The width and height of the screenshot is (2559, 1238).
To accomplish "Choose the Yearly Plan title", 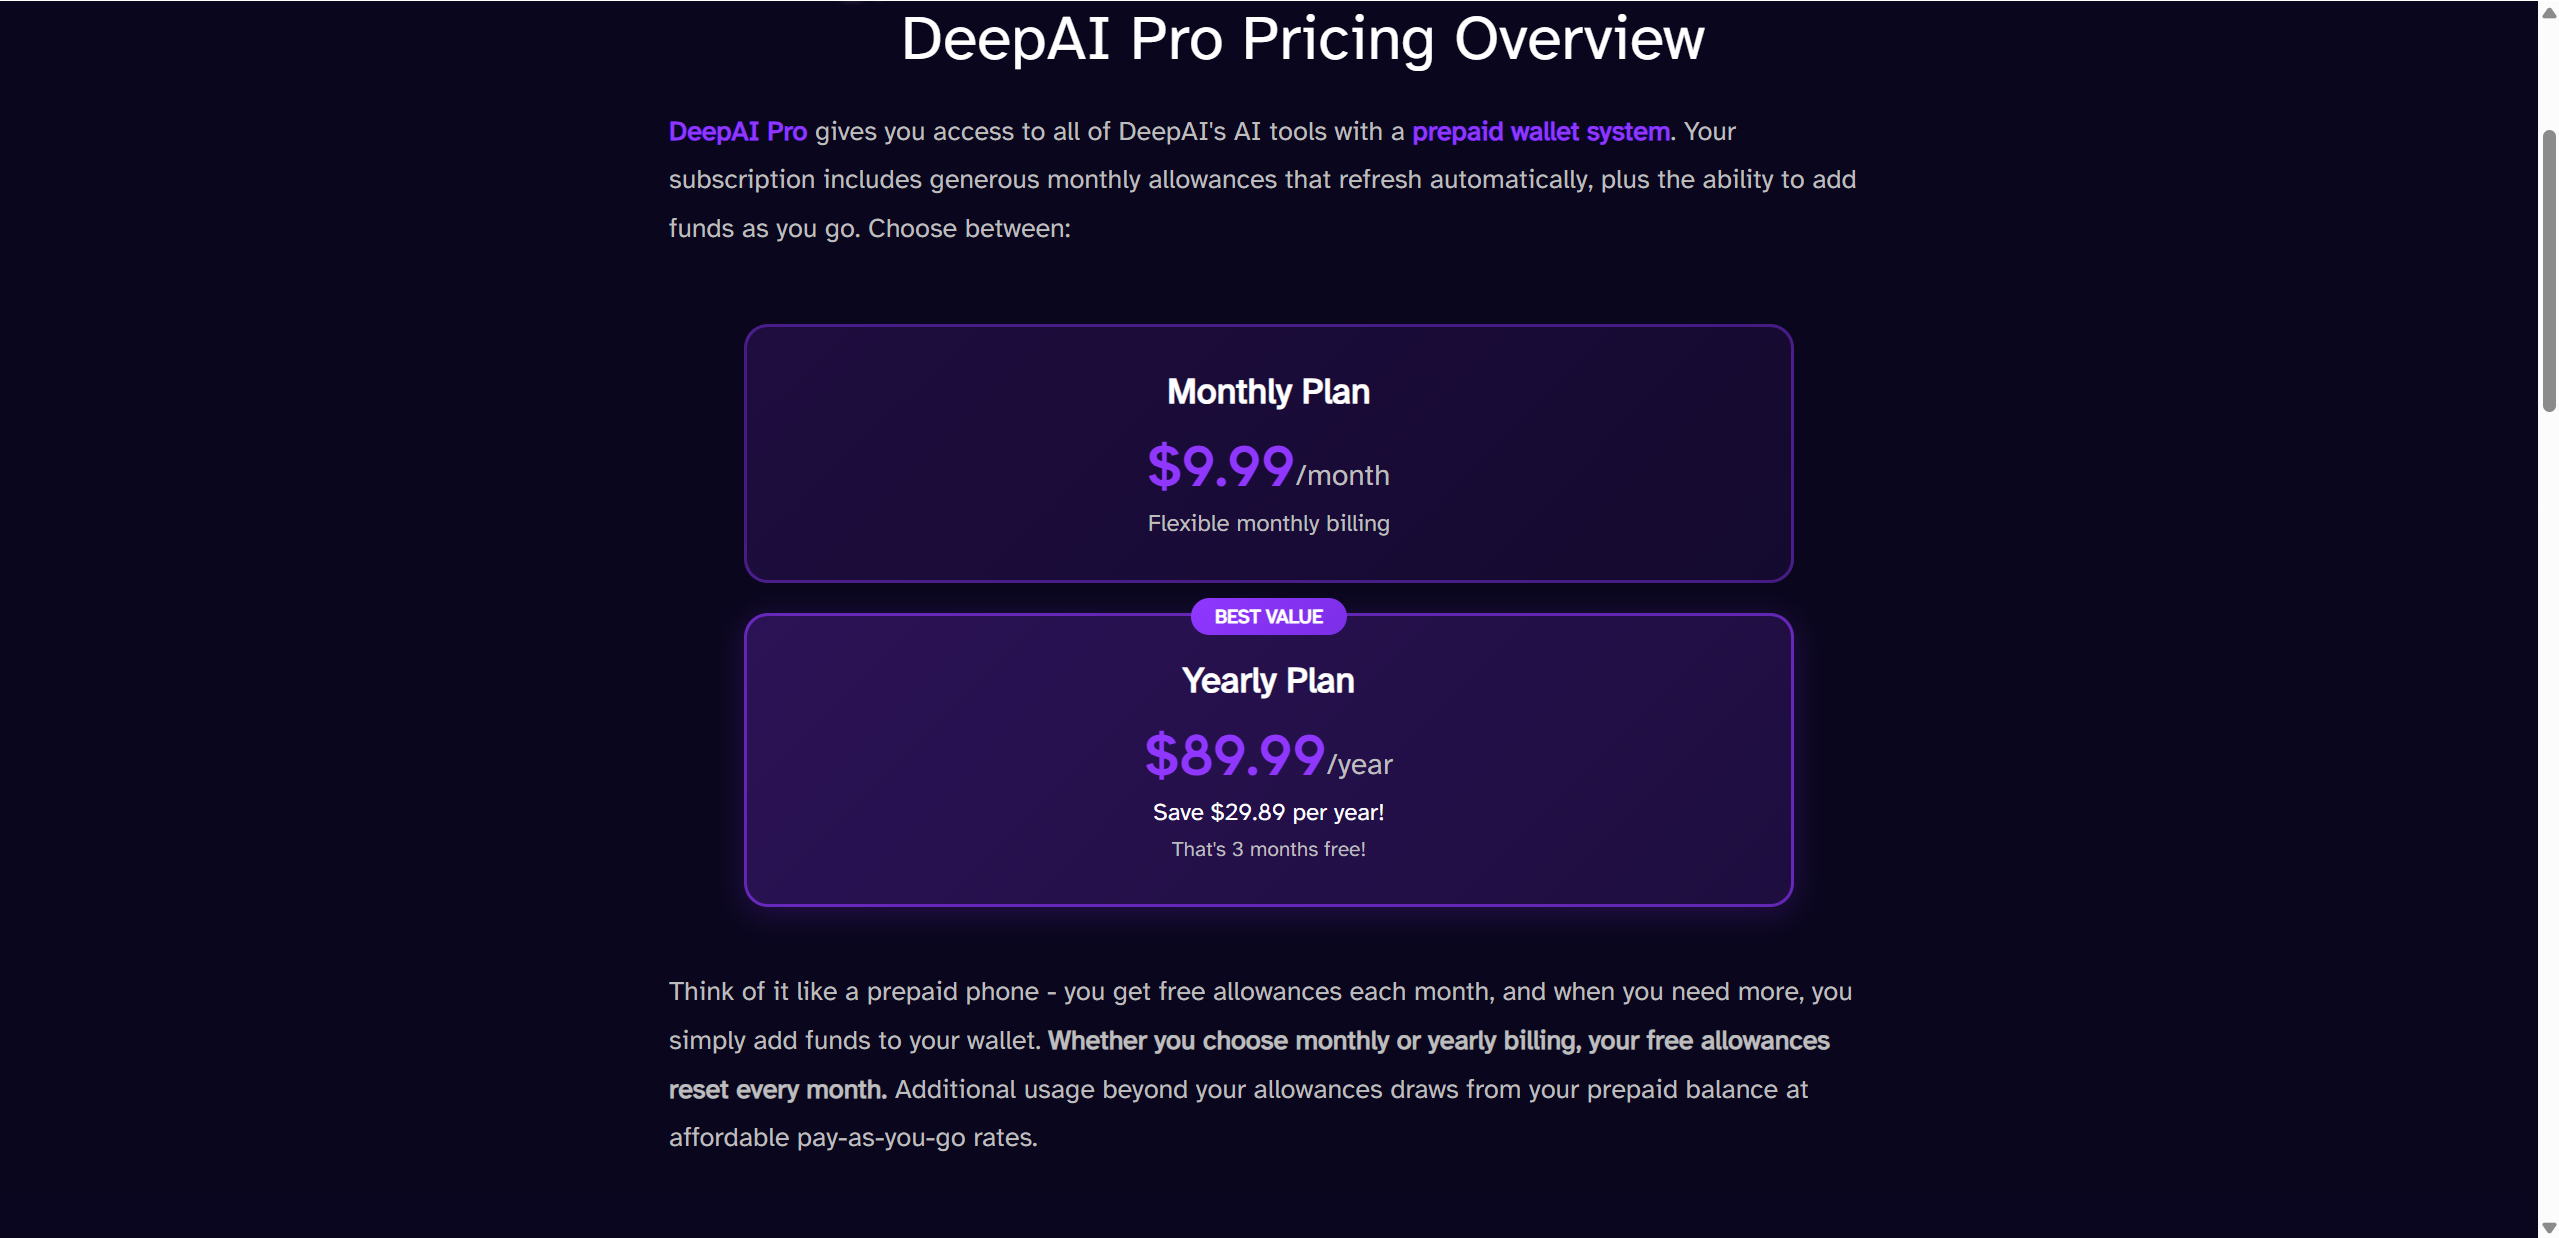I will (1268, 681).
